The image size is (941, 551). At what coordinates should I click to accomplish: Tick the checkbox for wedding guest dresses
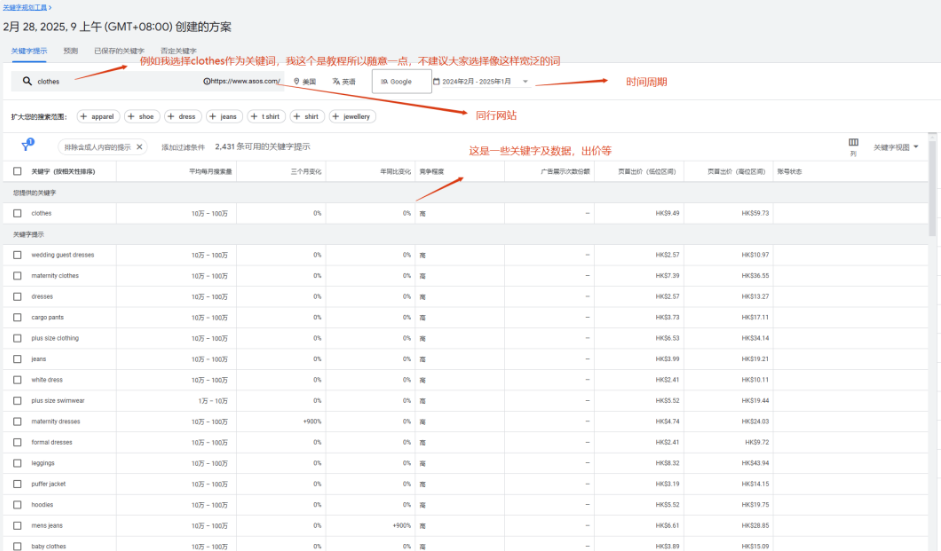click(x=17, y=255)
